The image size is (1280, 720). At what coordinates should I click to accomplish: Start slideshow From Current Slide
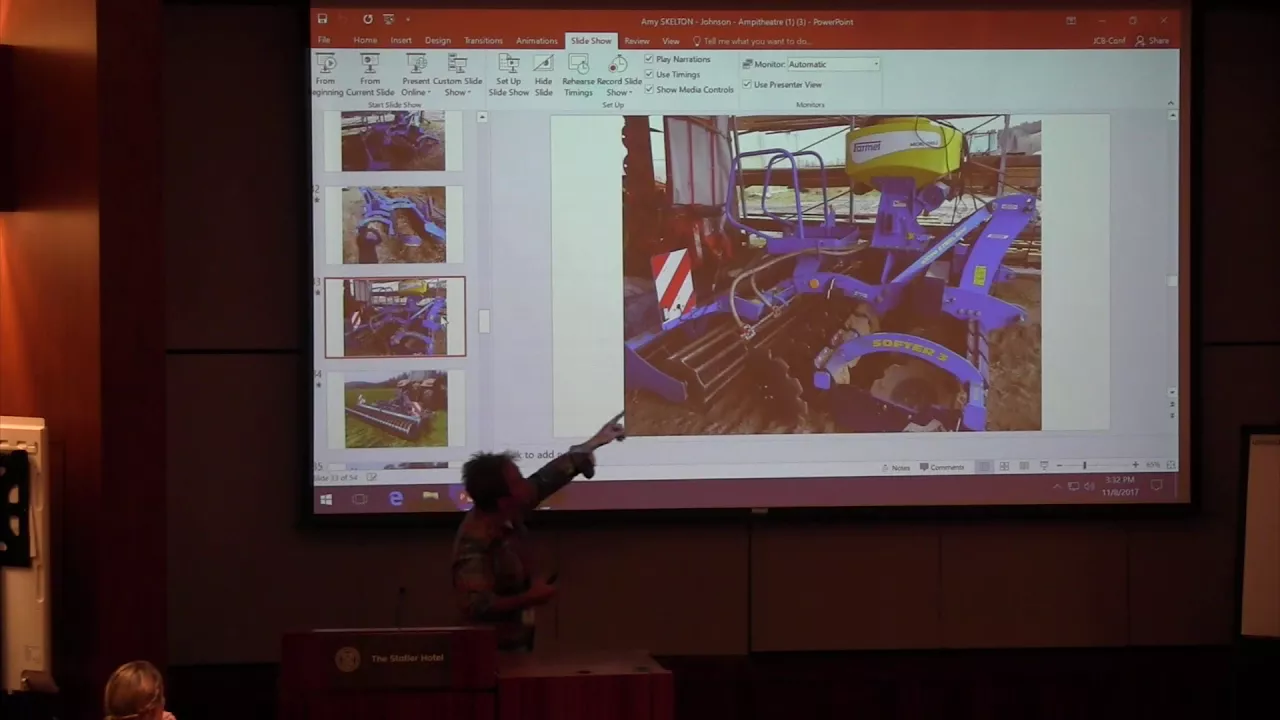point(370,76)
